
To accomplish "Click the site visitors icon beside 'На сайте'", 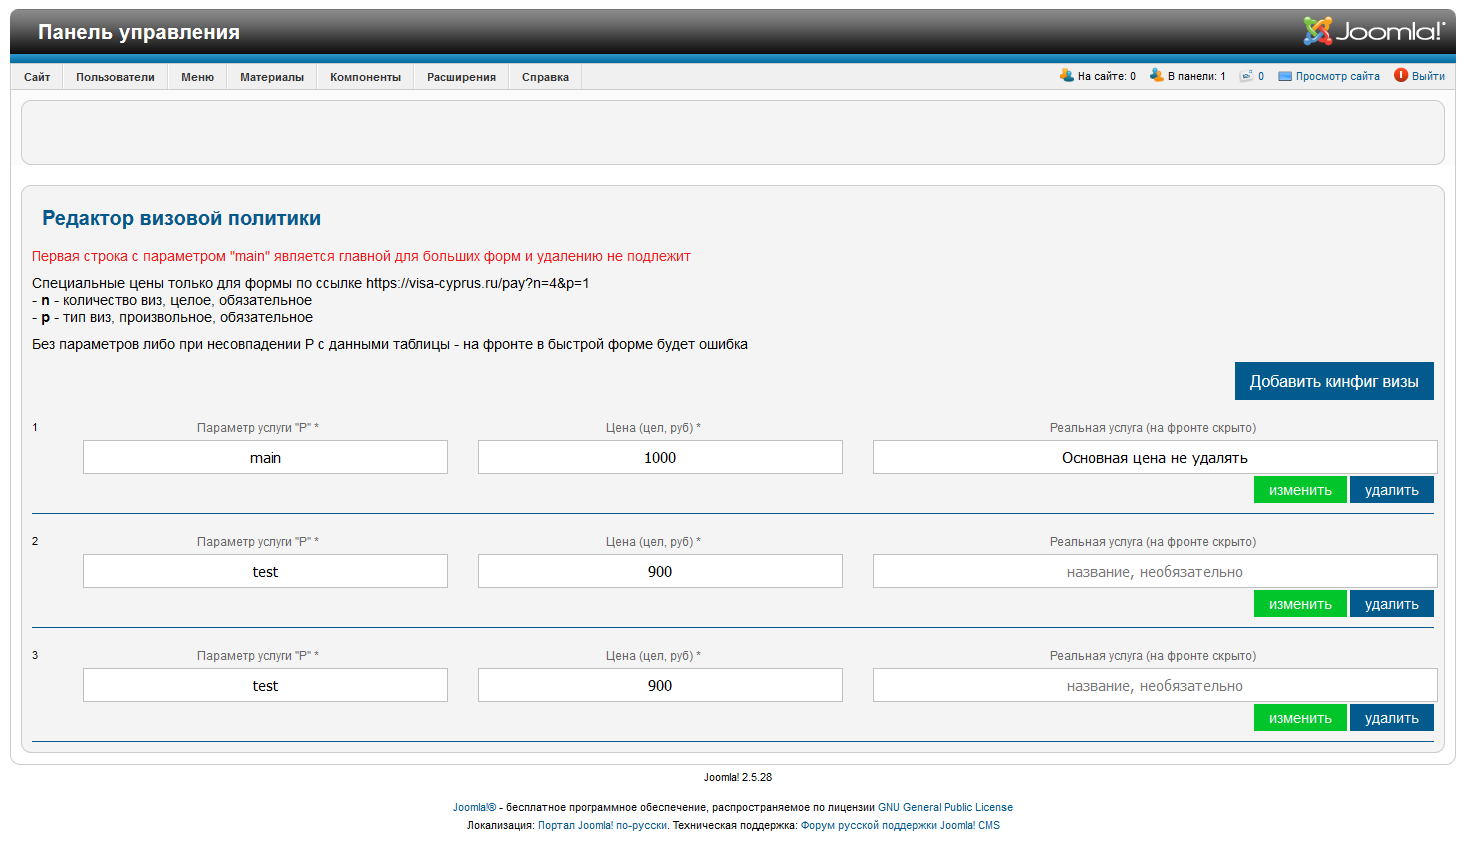I will [1067, 75].
